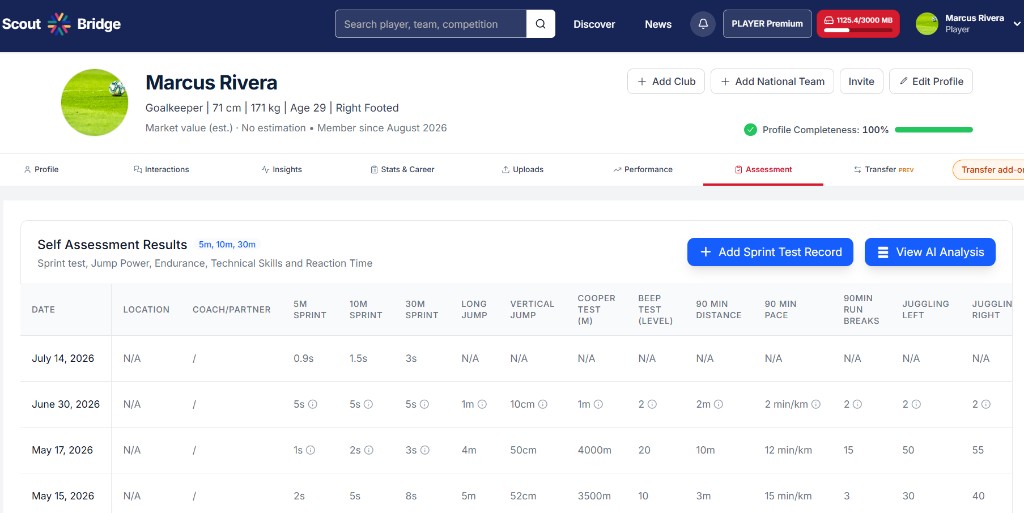Open the Profile tab
The width and height of the screenshot is (1024, 513).
(x=41, y=169)
